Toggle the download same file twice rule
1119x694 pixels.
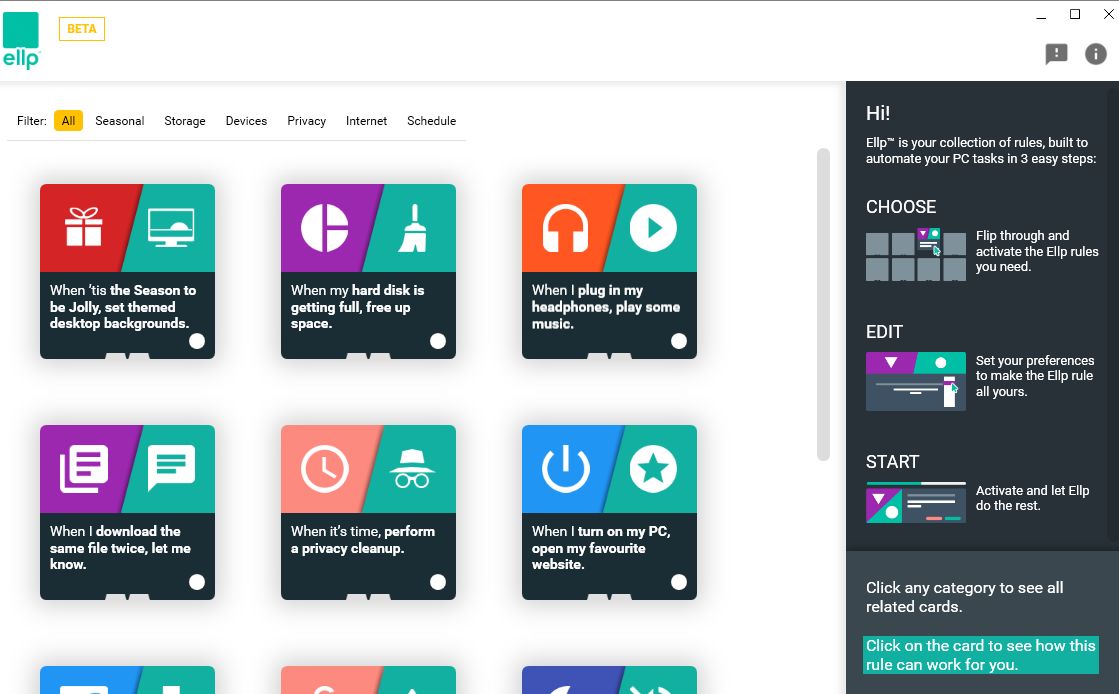[x=197, y=582]
